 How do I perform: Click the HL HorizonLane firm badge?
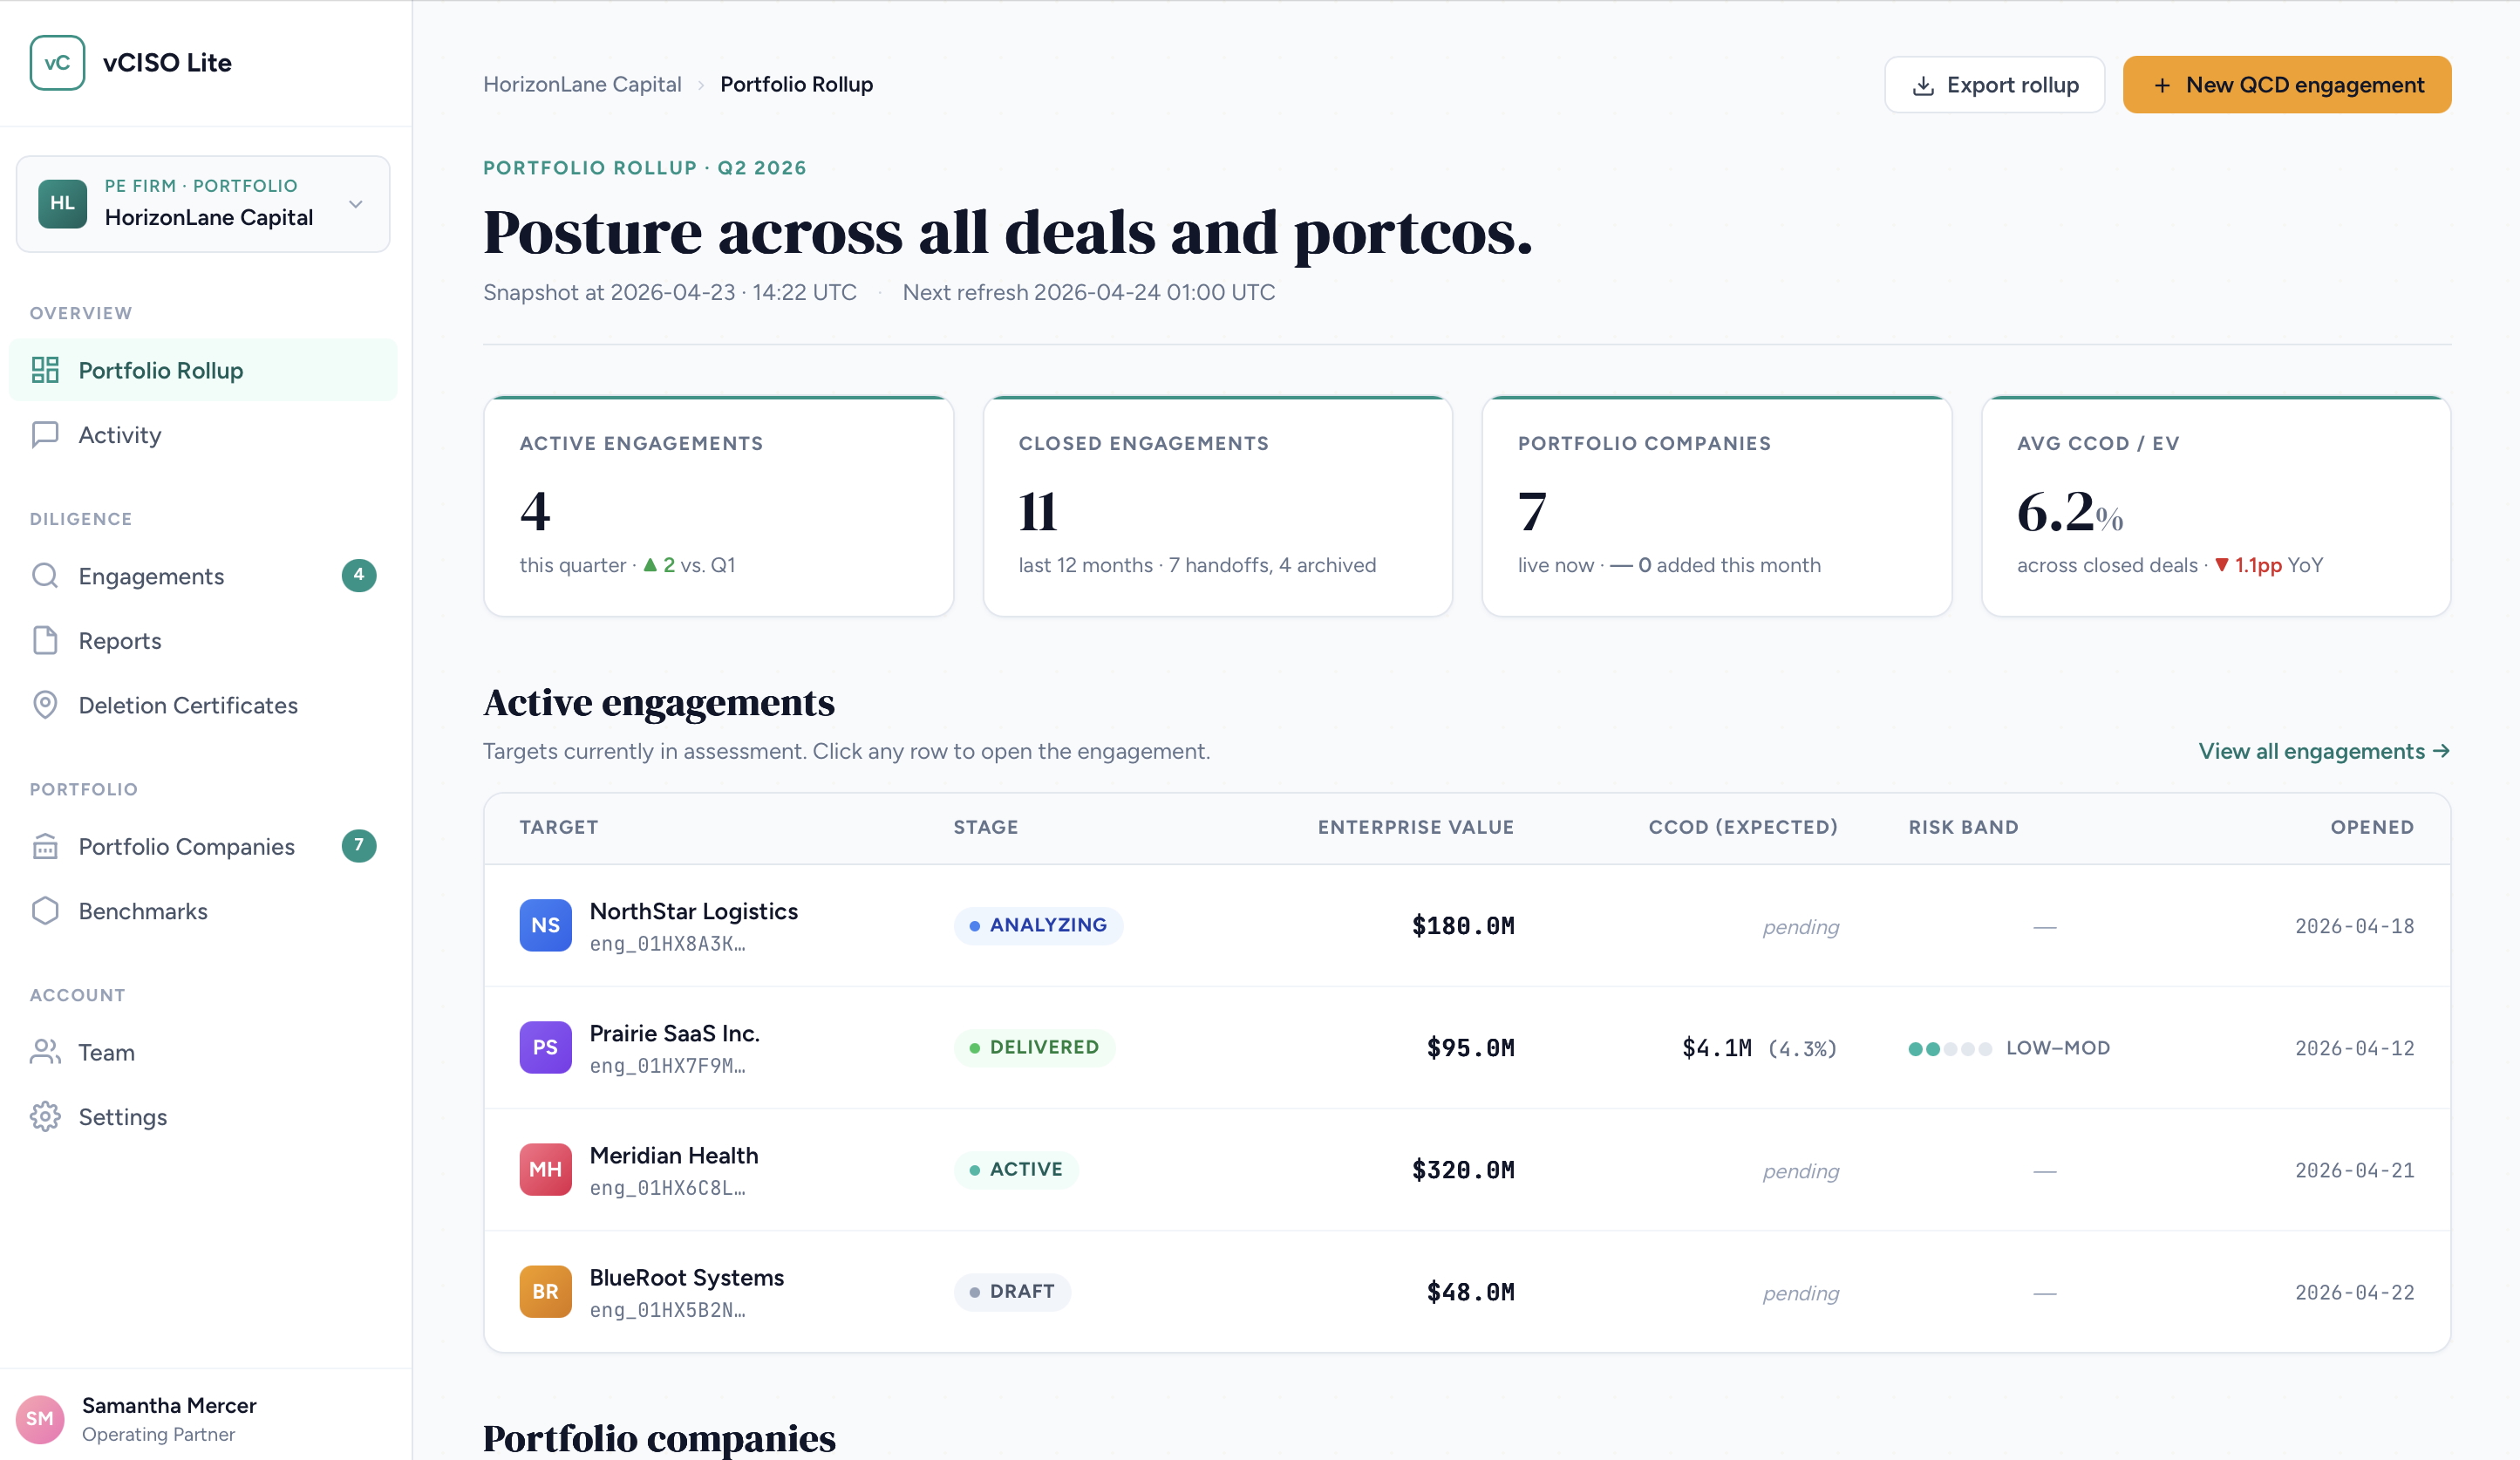[x=62, y=204]
